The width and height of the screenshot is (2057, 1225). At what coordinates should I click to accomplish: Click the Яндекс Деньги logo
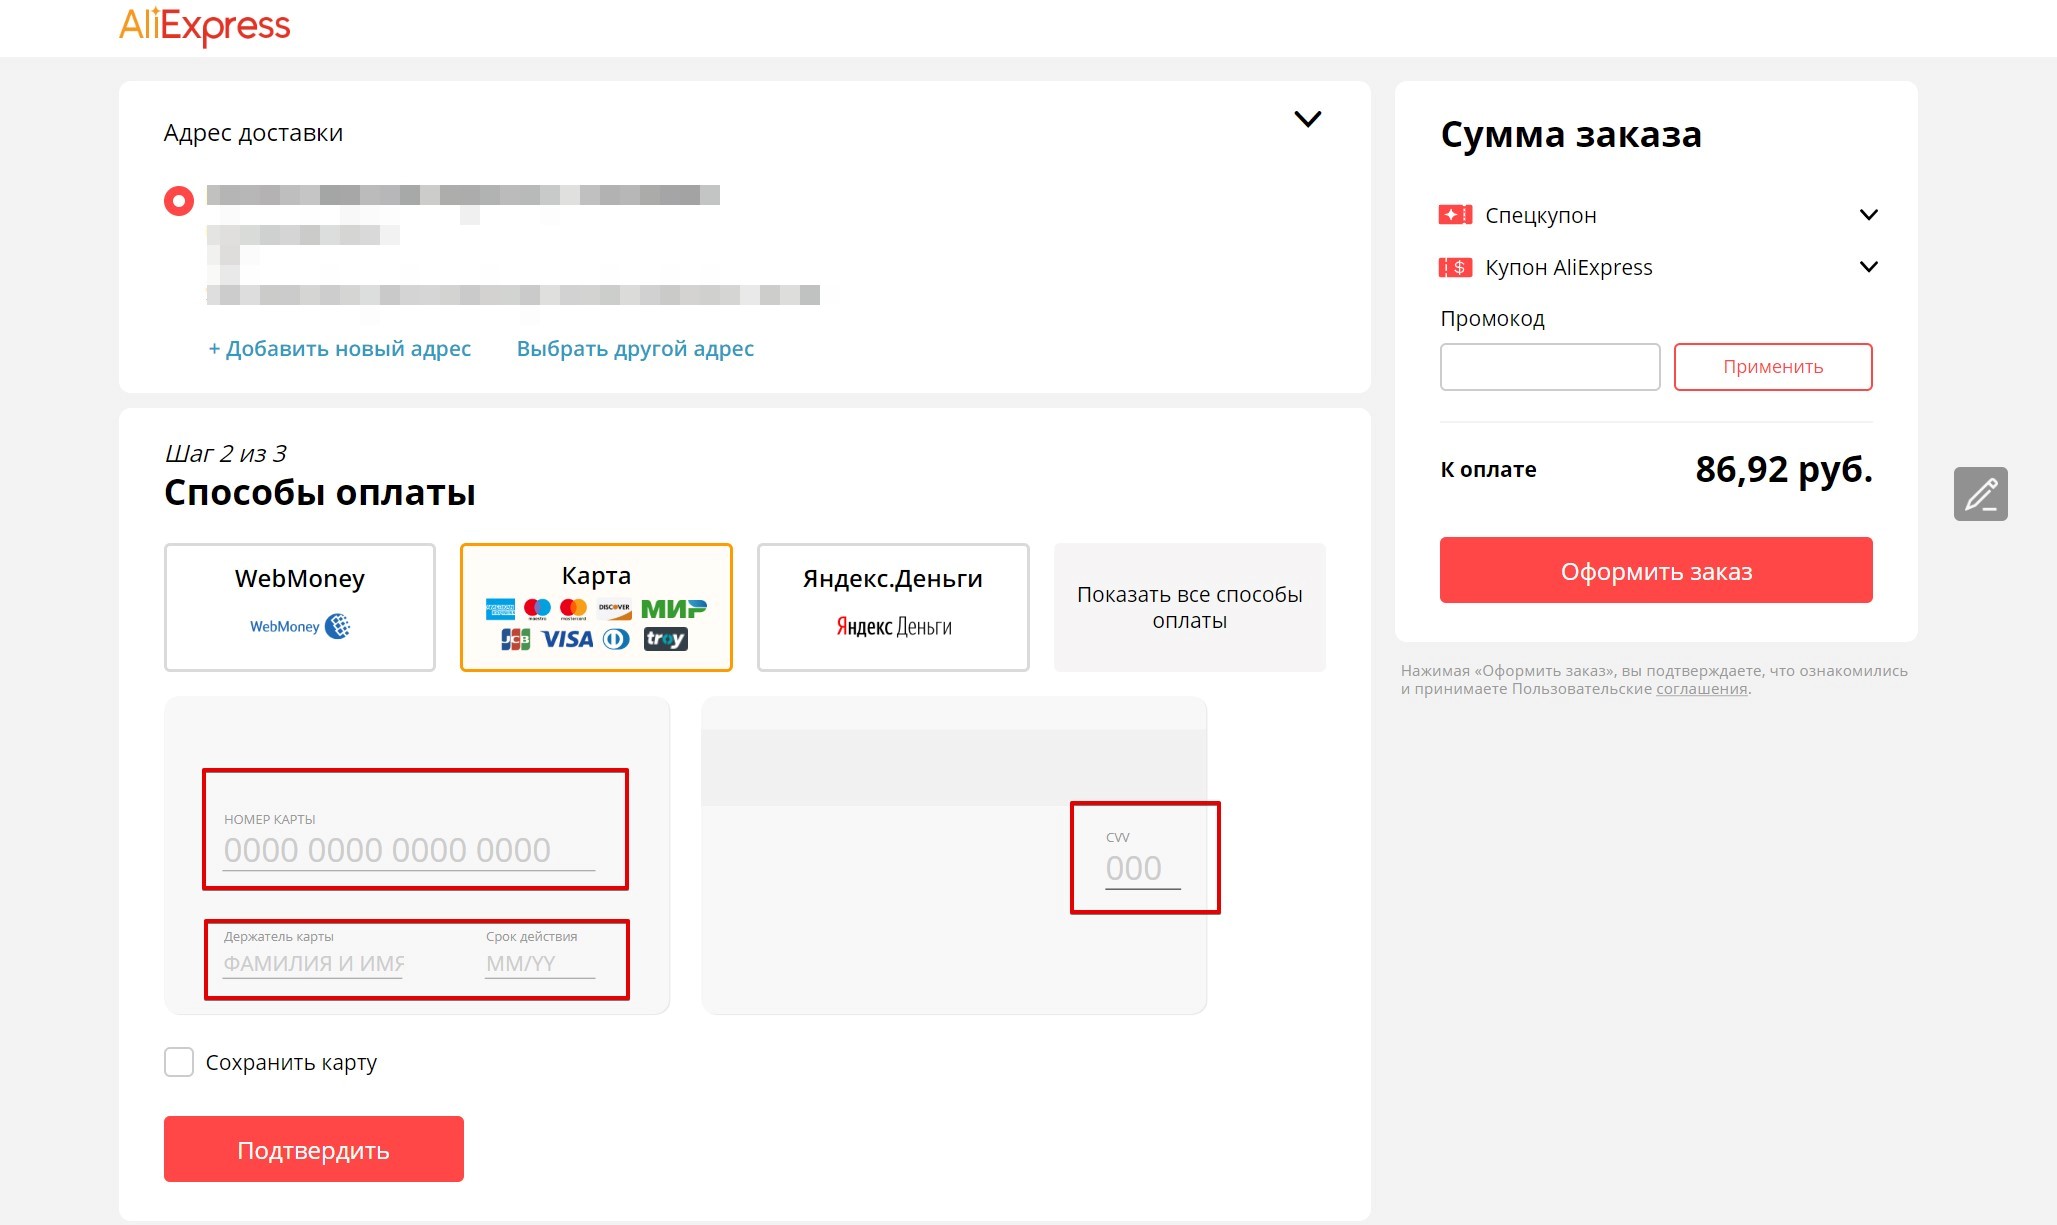pyautogui.click(x=894, y=627)
